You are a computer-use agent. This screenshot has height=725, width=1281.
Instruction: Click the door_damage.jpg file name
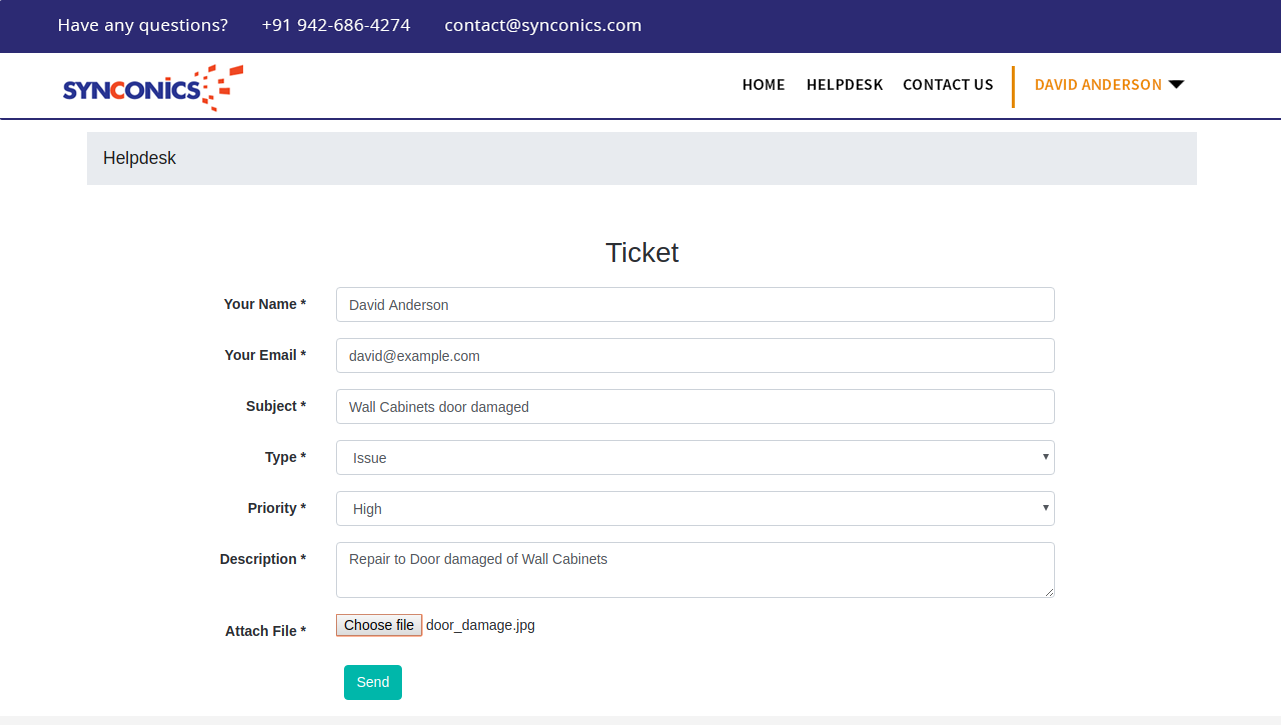(x=480, y=625)
